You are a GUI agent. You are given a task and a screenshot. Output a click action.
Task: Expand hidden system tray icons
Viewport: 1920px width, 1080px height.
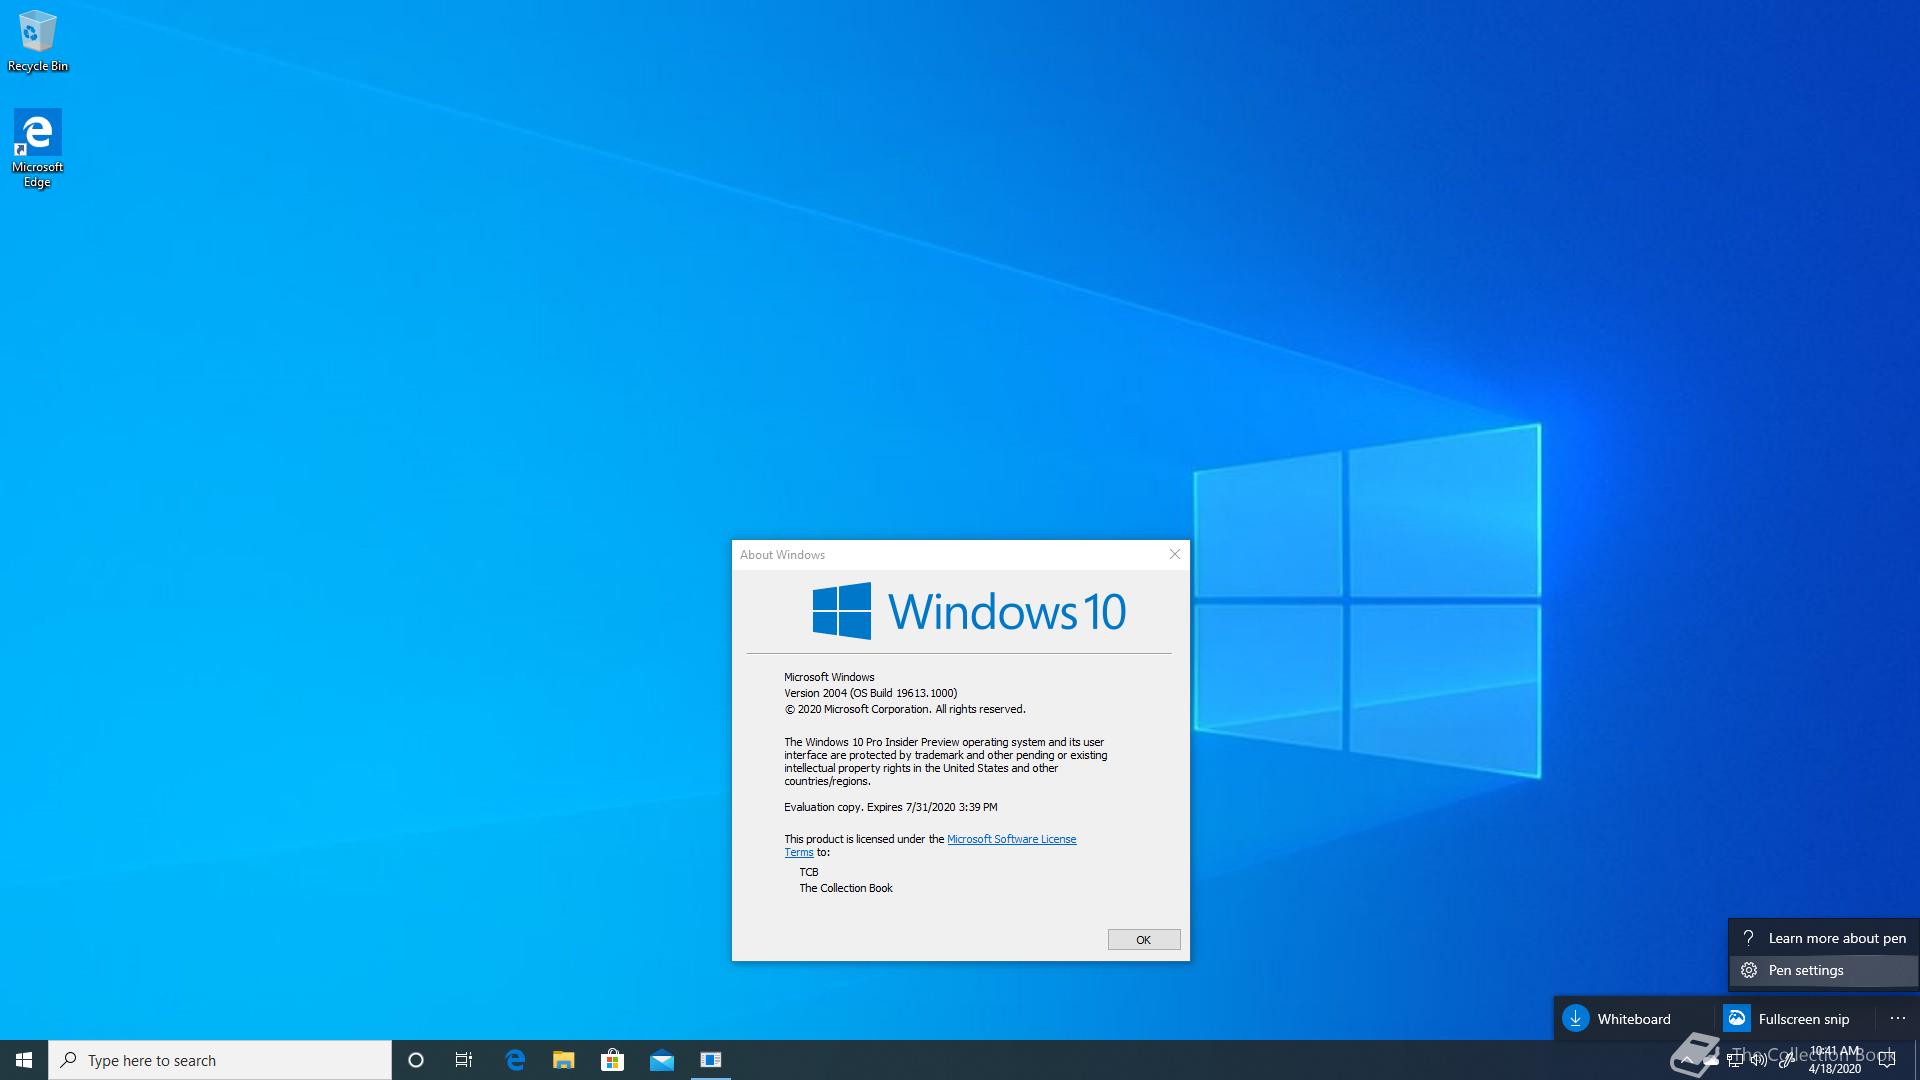1686,1060
